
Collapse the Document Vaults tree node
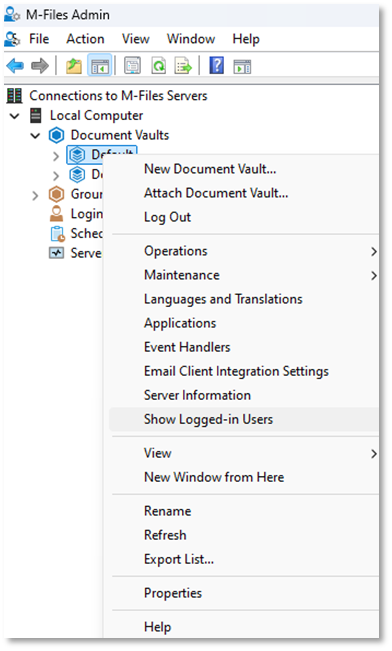coord(36,135)
